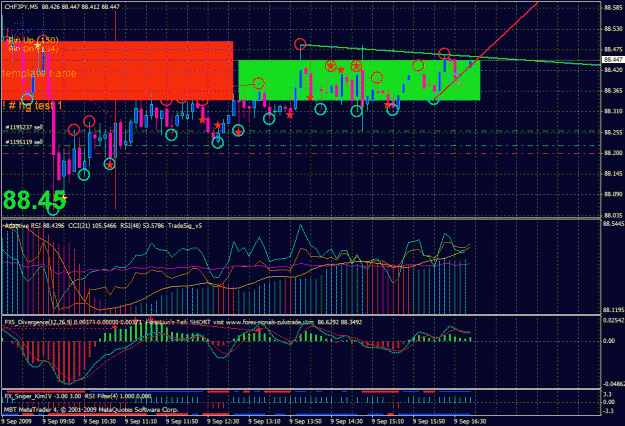The width and height of the screenshot is (625, 426).
Task: Click 0.02542 on the divergence scale
Action: pyautogui.click(x=613, y=320)
